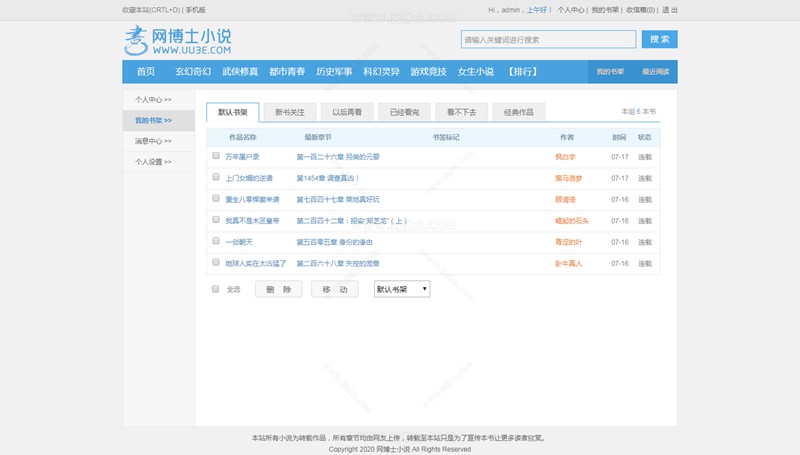Open 最近阅读 in the nav bar

(x=656, y=72)
